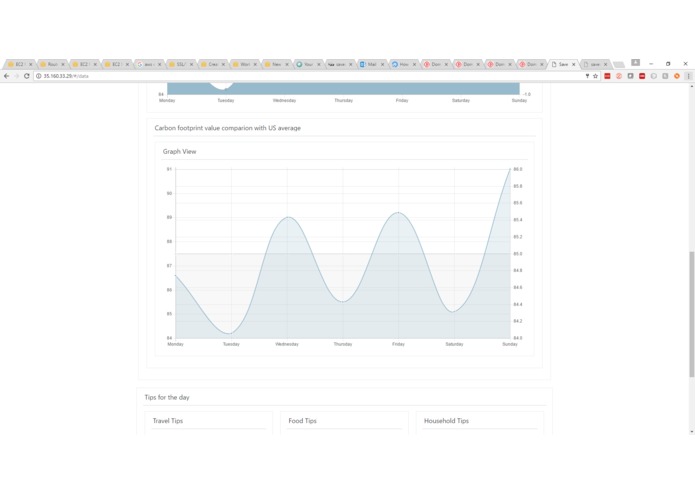Click the '85.4' value on the right axis
This screenshot has height=494, width=695.
(518, 220)
